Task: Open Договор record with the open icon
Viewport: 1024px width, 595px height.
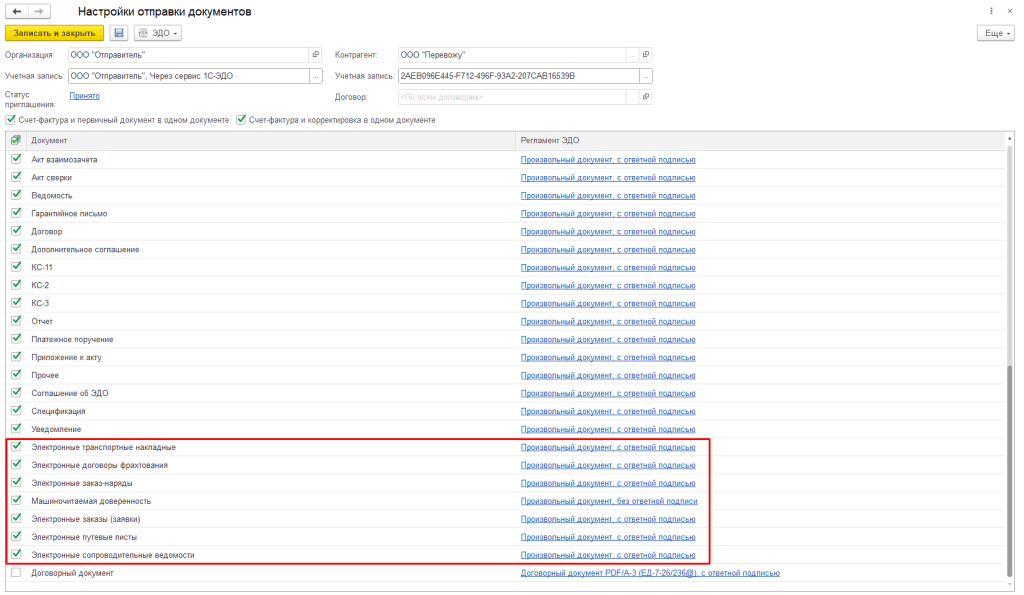Action: tap(646, 97)
